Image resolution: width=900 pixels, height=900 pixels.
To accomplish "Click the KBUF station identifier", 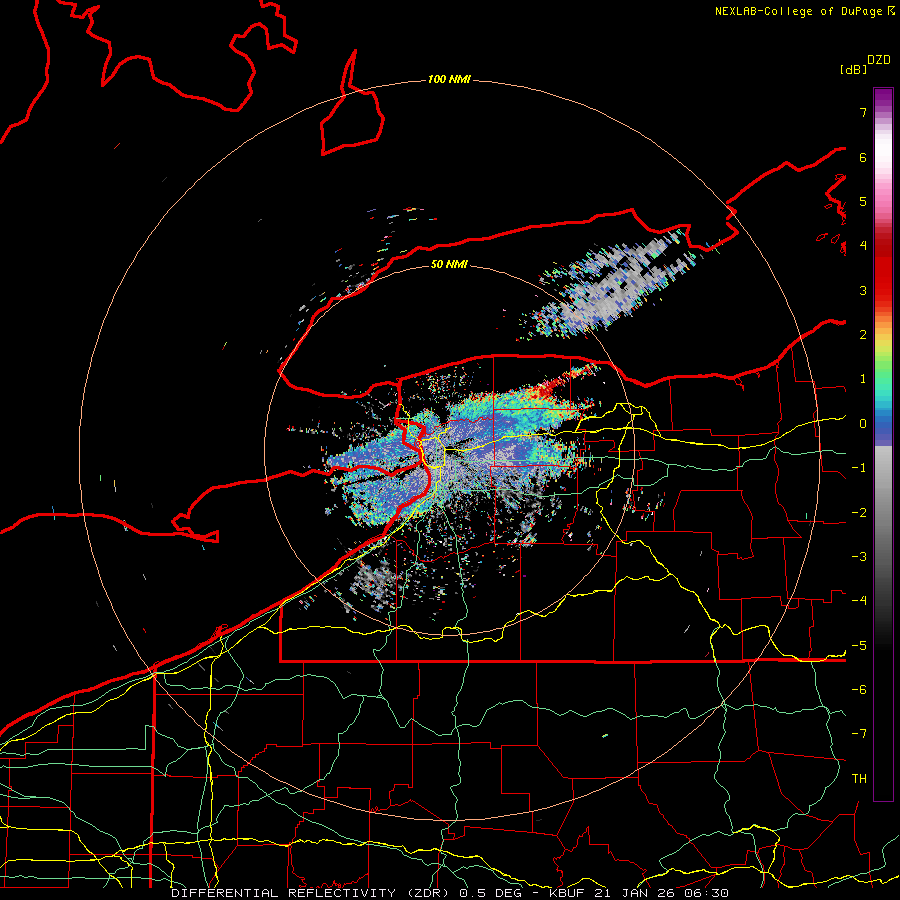I will coord(567,893).
